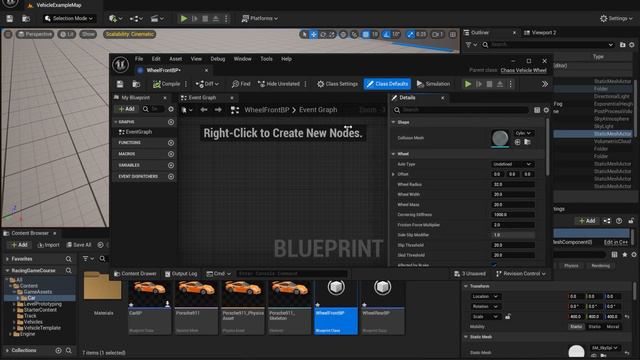Add a new function with plus icon
The width and height of the screenshot is (640, 360).
point(171,143)
